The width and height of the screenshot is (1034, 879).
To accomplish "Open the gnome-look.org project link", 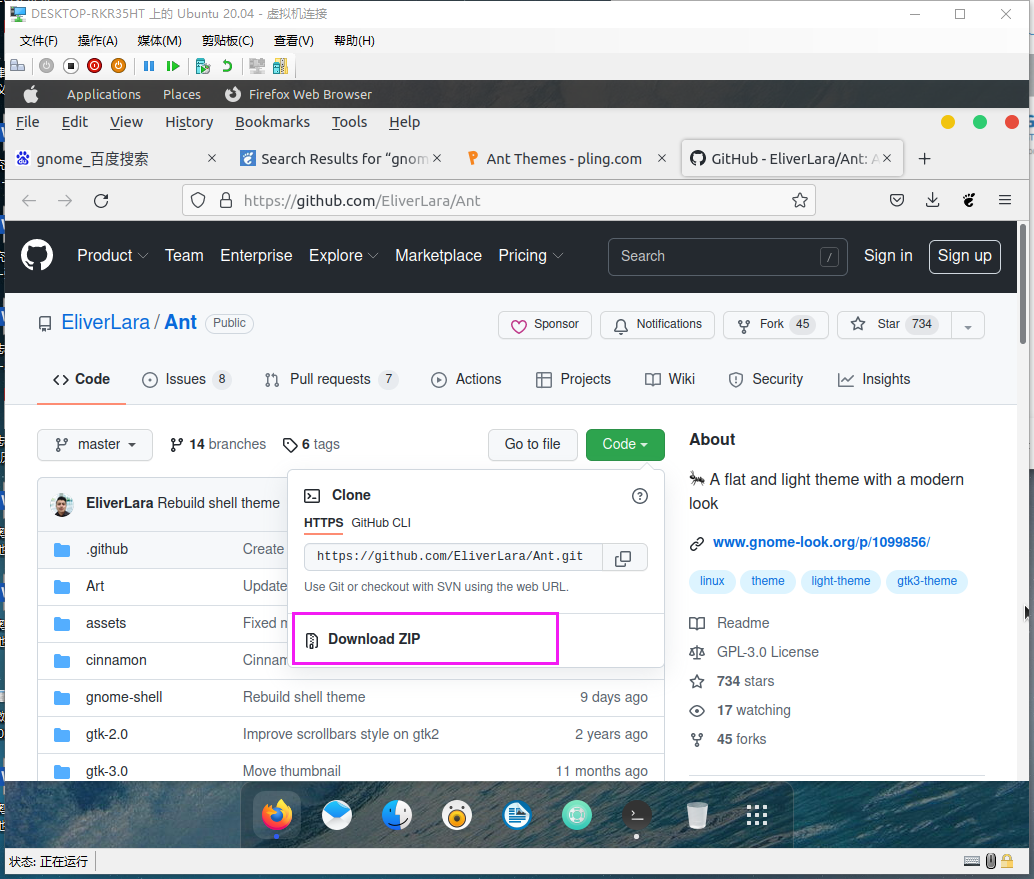I will click(821, 543).
